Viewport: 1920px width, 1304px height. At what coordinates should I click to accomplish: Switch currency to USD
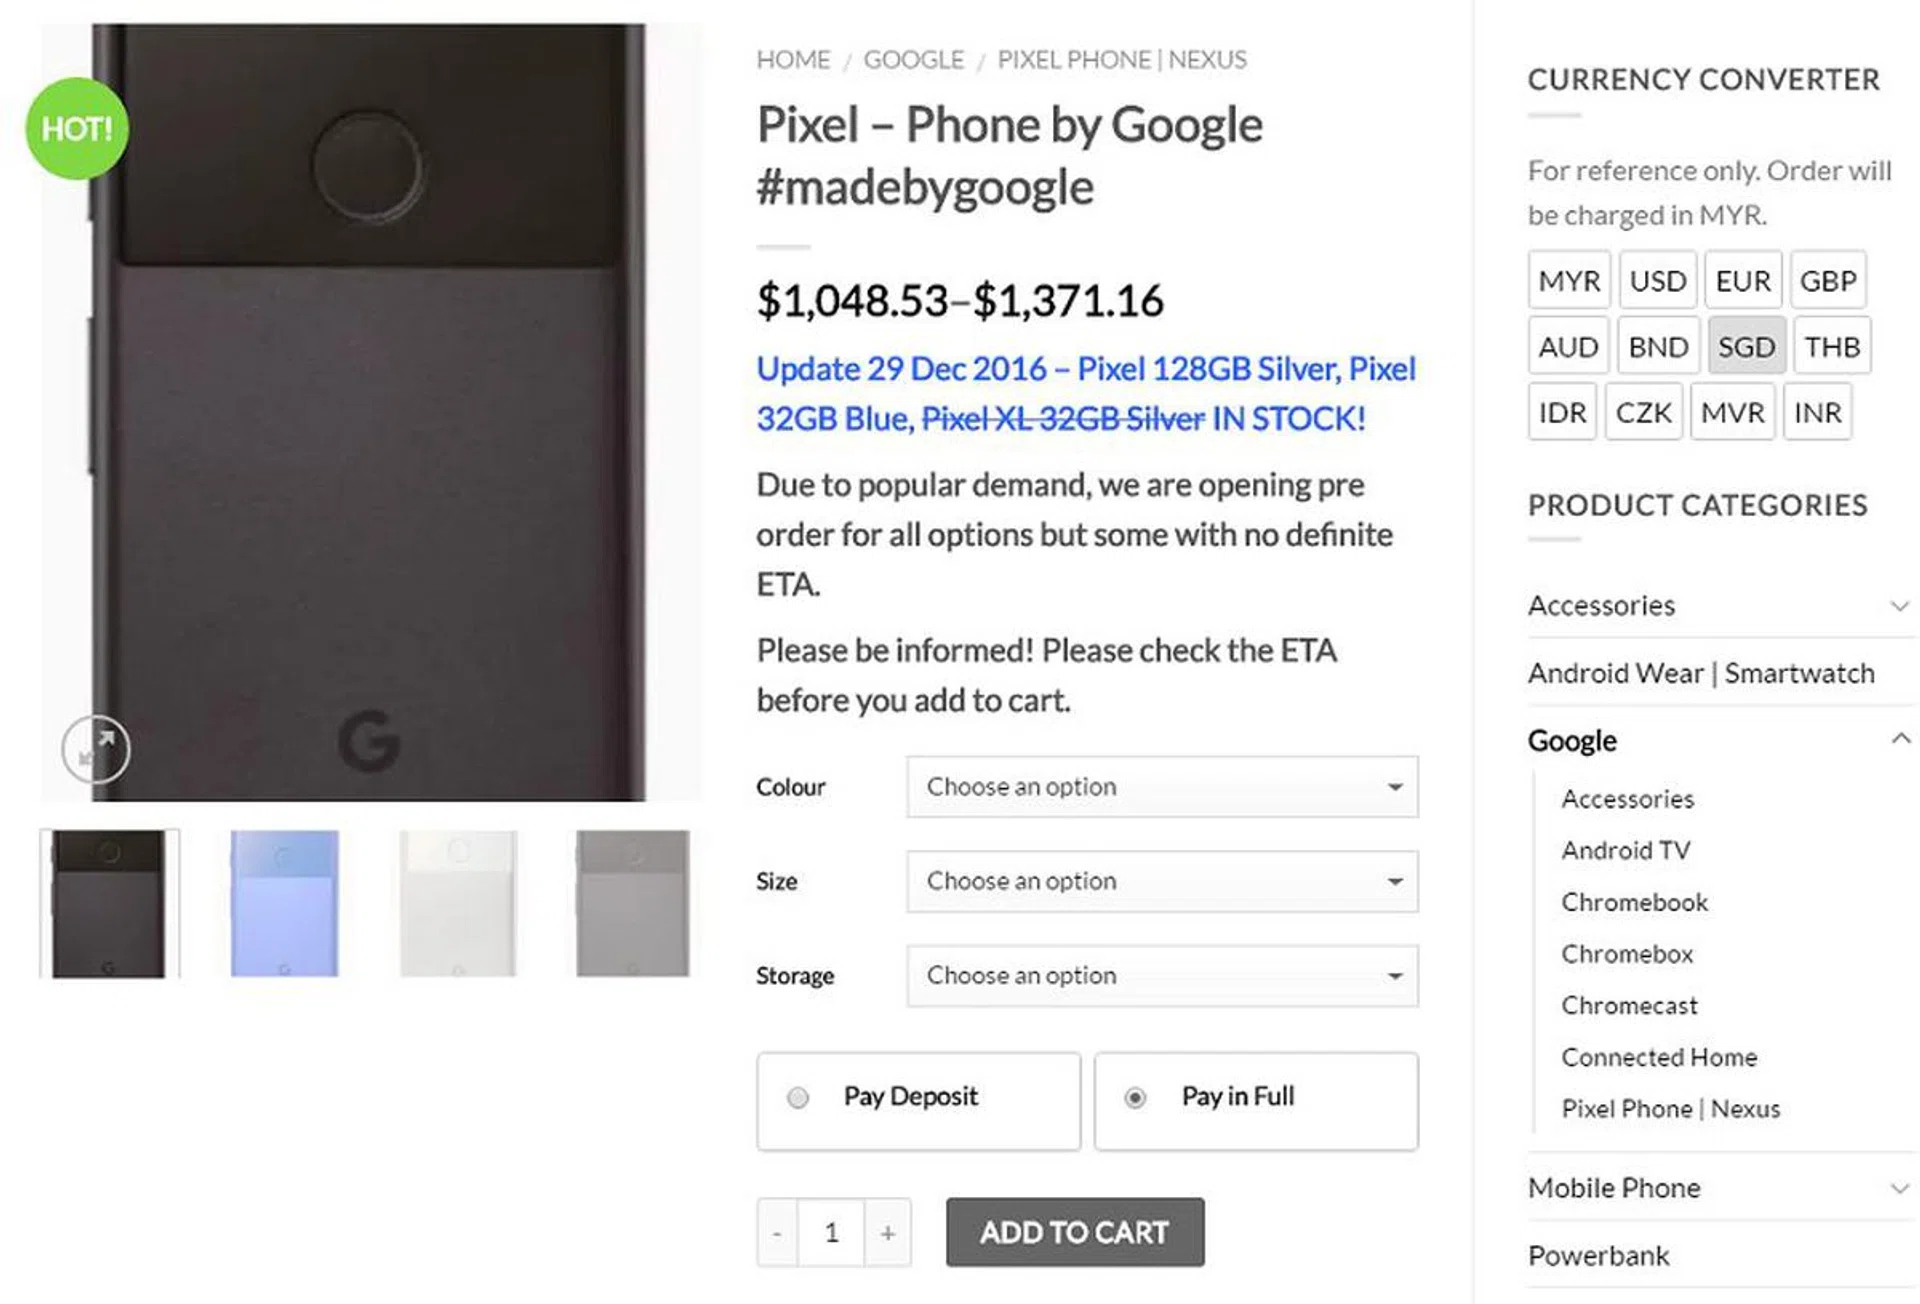(1657, 281)
